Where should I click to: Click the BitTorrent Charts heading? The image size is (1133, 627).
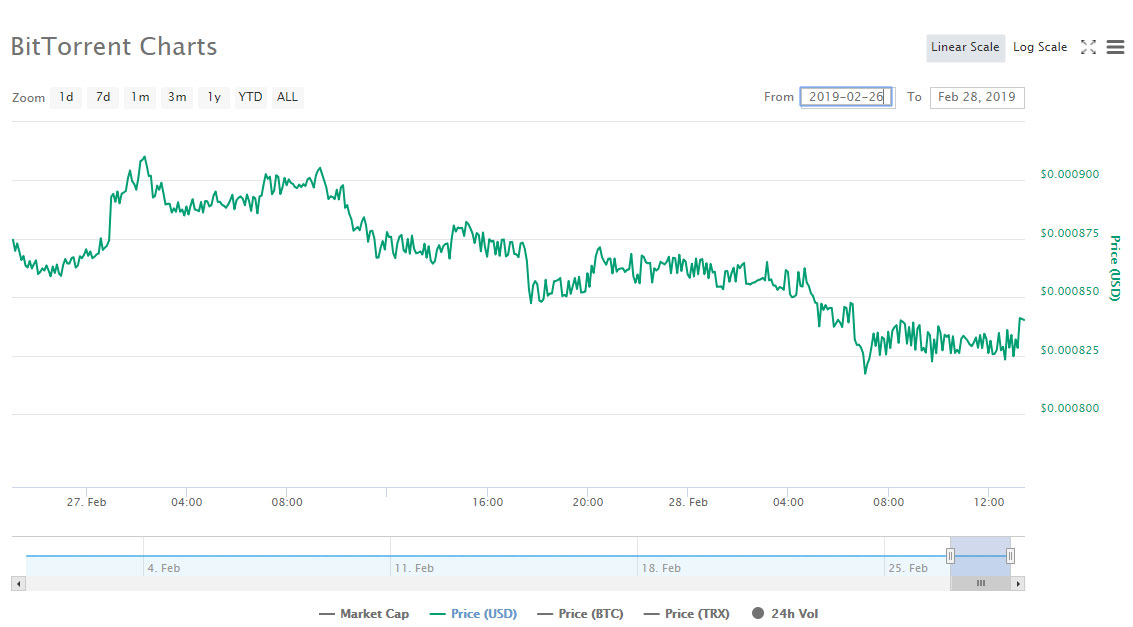(x=113, y=47)
